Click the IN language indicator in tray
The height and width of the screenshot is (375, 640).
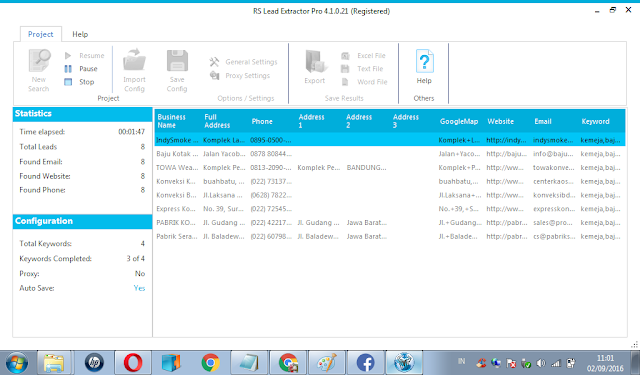pos(462,361)
